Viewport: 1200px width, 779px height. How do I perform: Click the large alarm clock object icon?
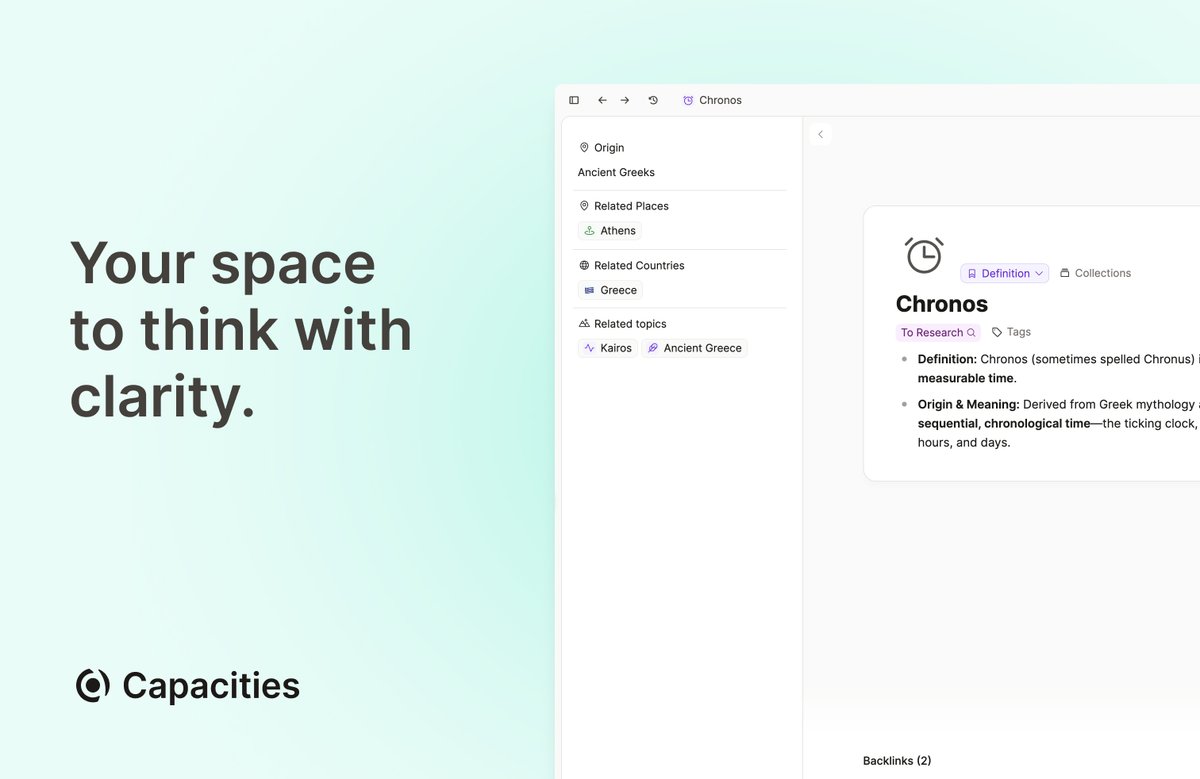click(x=924, y=255)
